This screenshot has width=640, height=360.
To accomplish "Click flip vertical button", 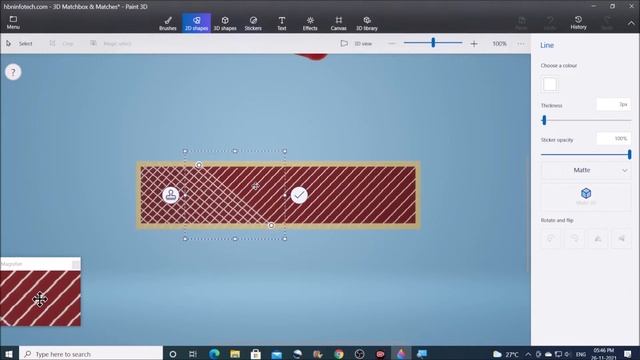I will [x=598, y=238].
